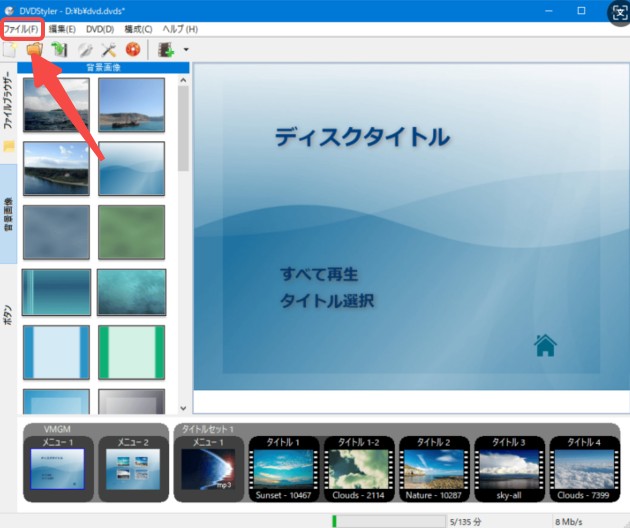The width and height of the screenshot is (630, 528).
Task: Click the 8 Mb/s bitrate status
Action: [569, 522]
